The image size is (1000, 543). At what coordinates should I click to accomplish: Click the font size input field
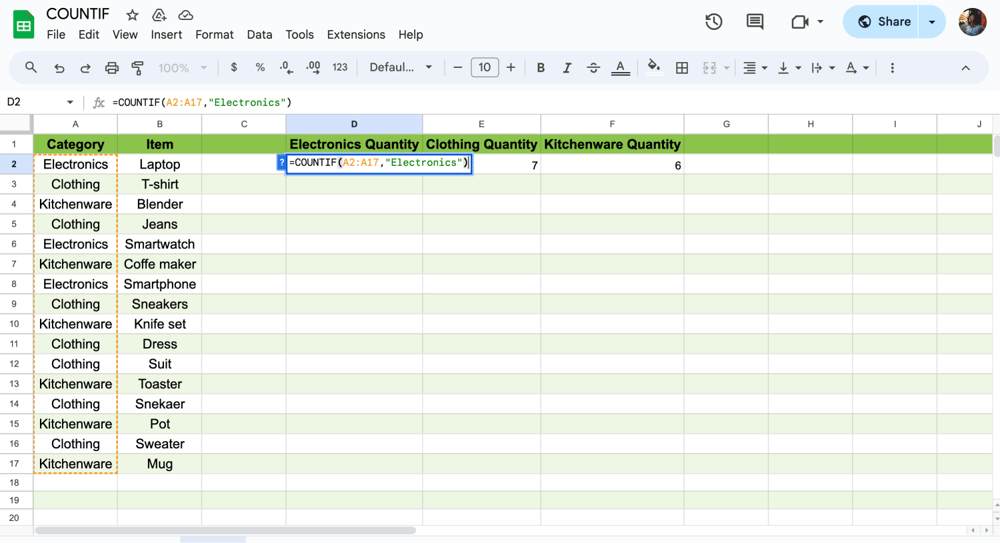click(484, 68)
